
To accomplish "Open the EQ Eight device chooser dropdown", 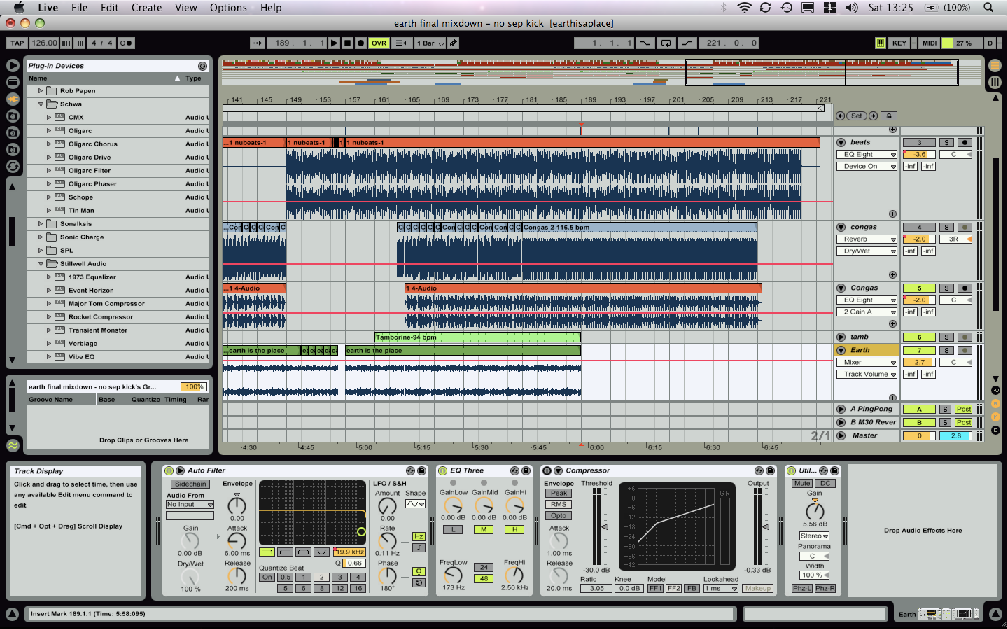I will [x=865, y=155].
